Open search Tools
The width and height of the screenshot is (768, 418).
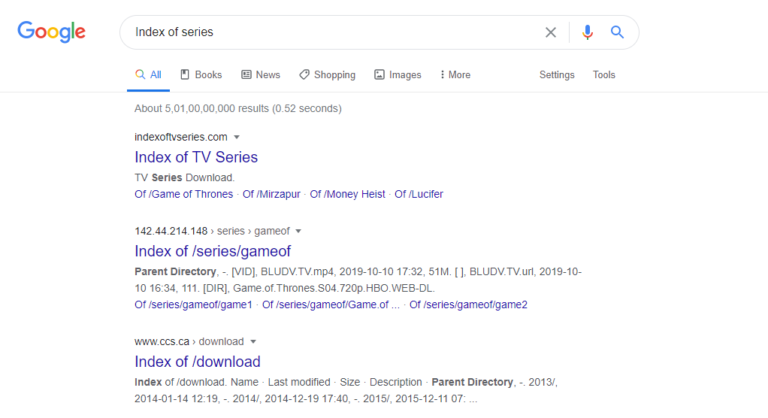pyautogui.click(x=604, y=74)
